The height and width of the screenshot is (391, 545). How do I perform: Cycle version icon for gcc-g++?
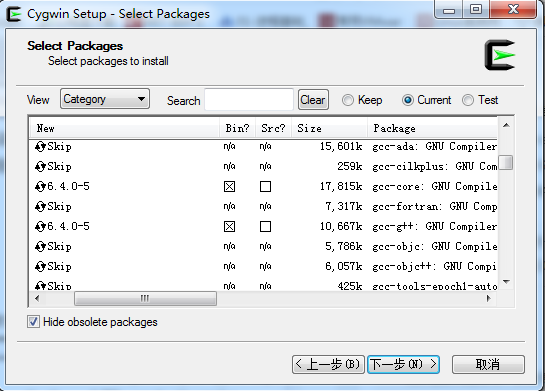click(40, 227)
